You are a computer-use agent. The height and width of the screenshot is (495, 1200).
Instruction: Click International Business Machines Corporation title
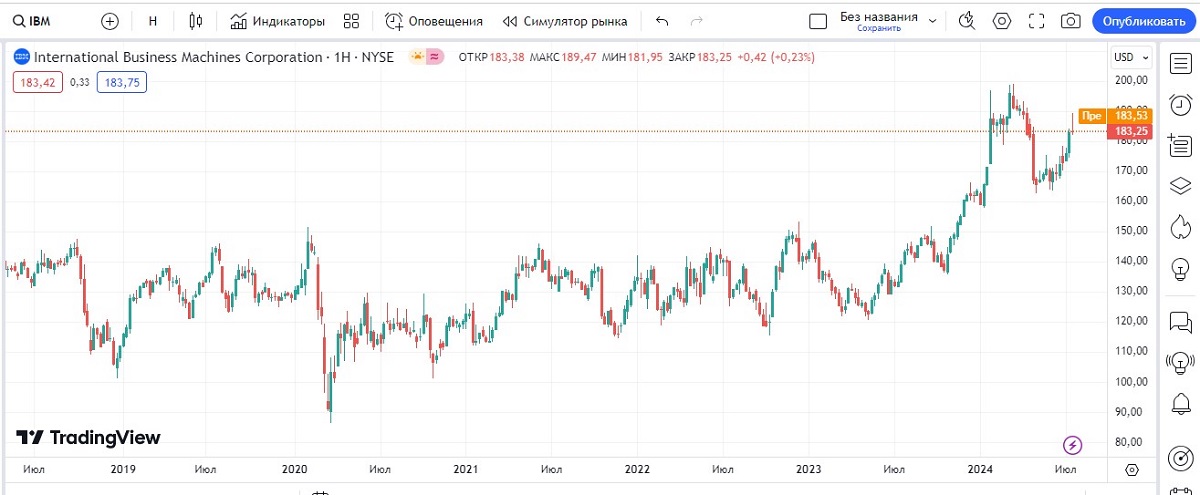[x=178, y=57]
